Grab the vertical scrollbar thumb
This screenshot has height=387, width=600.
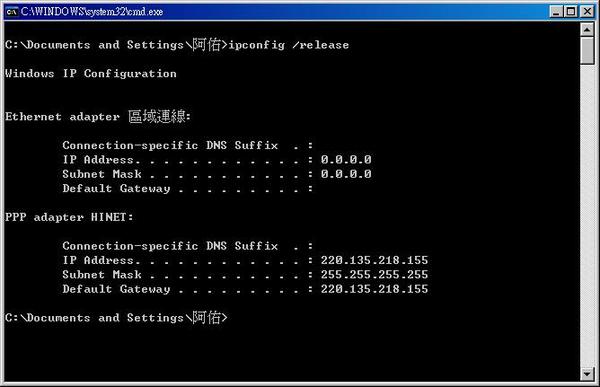(587, 51)
